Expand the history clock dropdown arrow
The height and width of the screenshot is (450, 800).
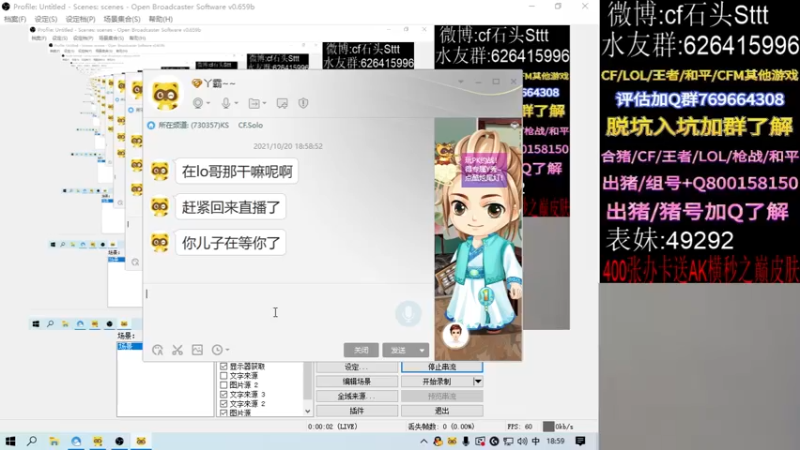[228, 350]
